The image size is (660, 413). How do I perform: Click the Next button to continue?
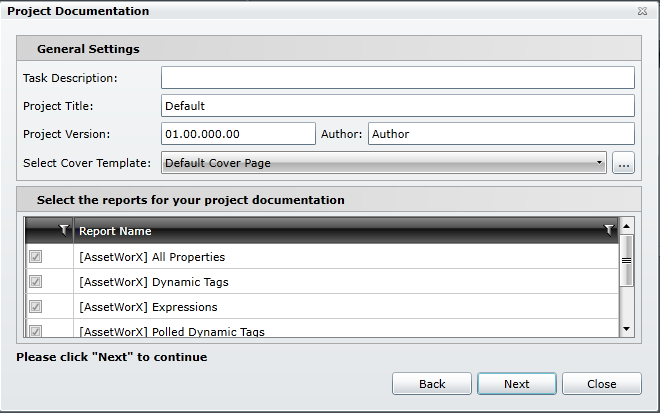(x=517, y=383)
